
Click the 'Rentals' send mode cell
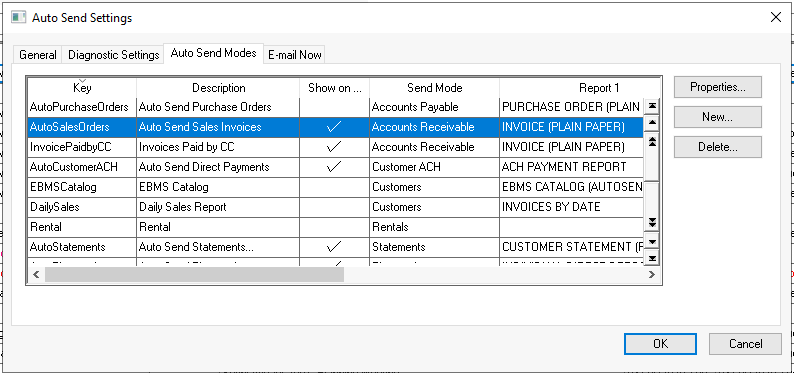434,227
